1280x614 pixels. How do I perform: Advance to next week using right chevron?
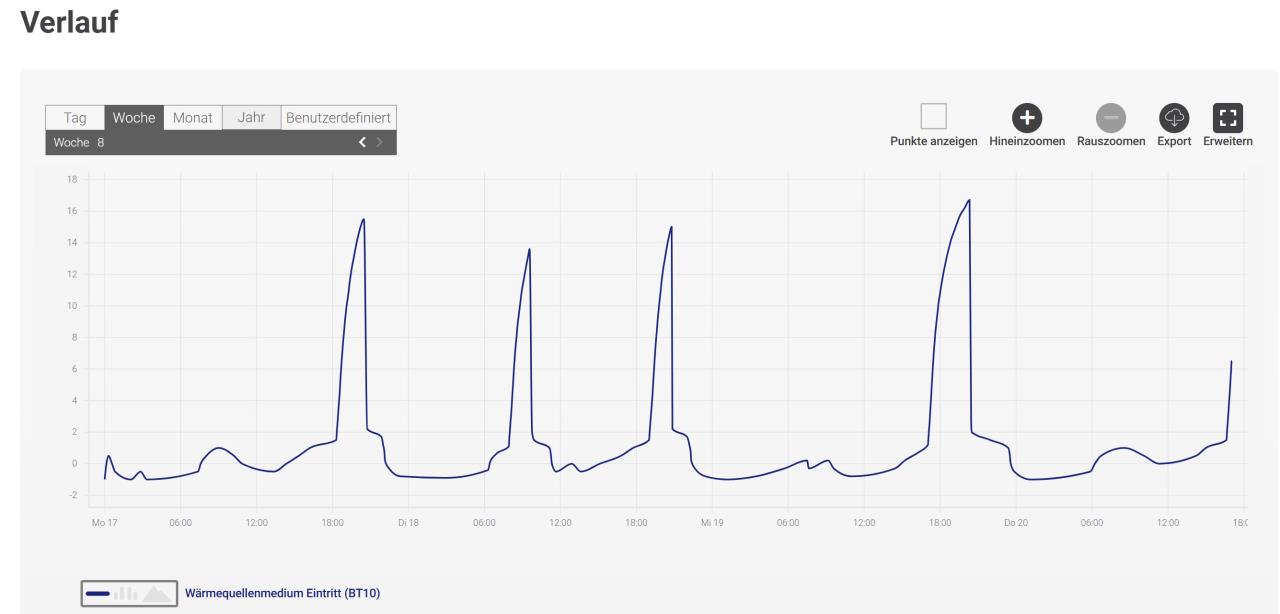tap(379, 143)
